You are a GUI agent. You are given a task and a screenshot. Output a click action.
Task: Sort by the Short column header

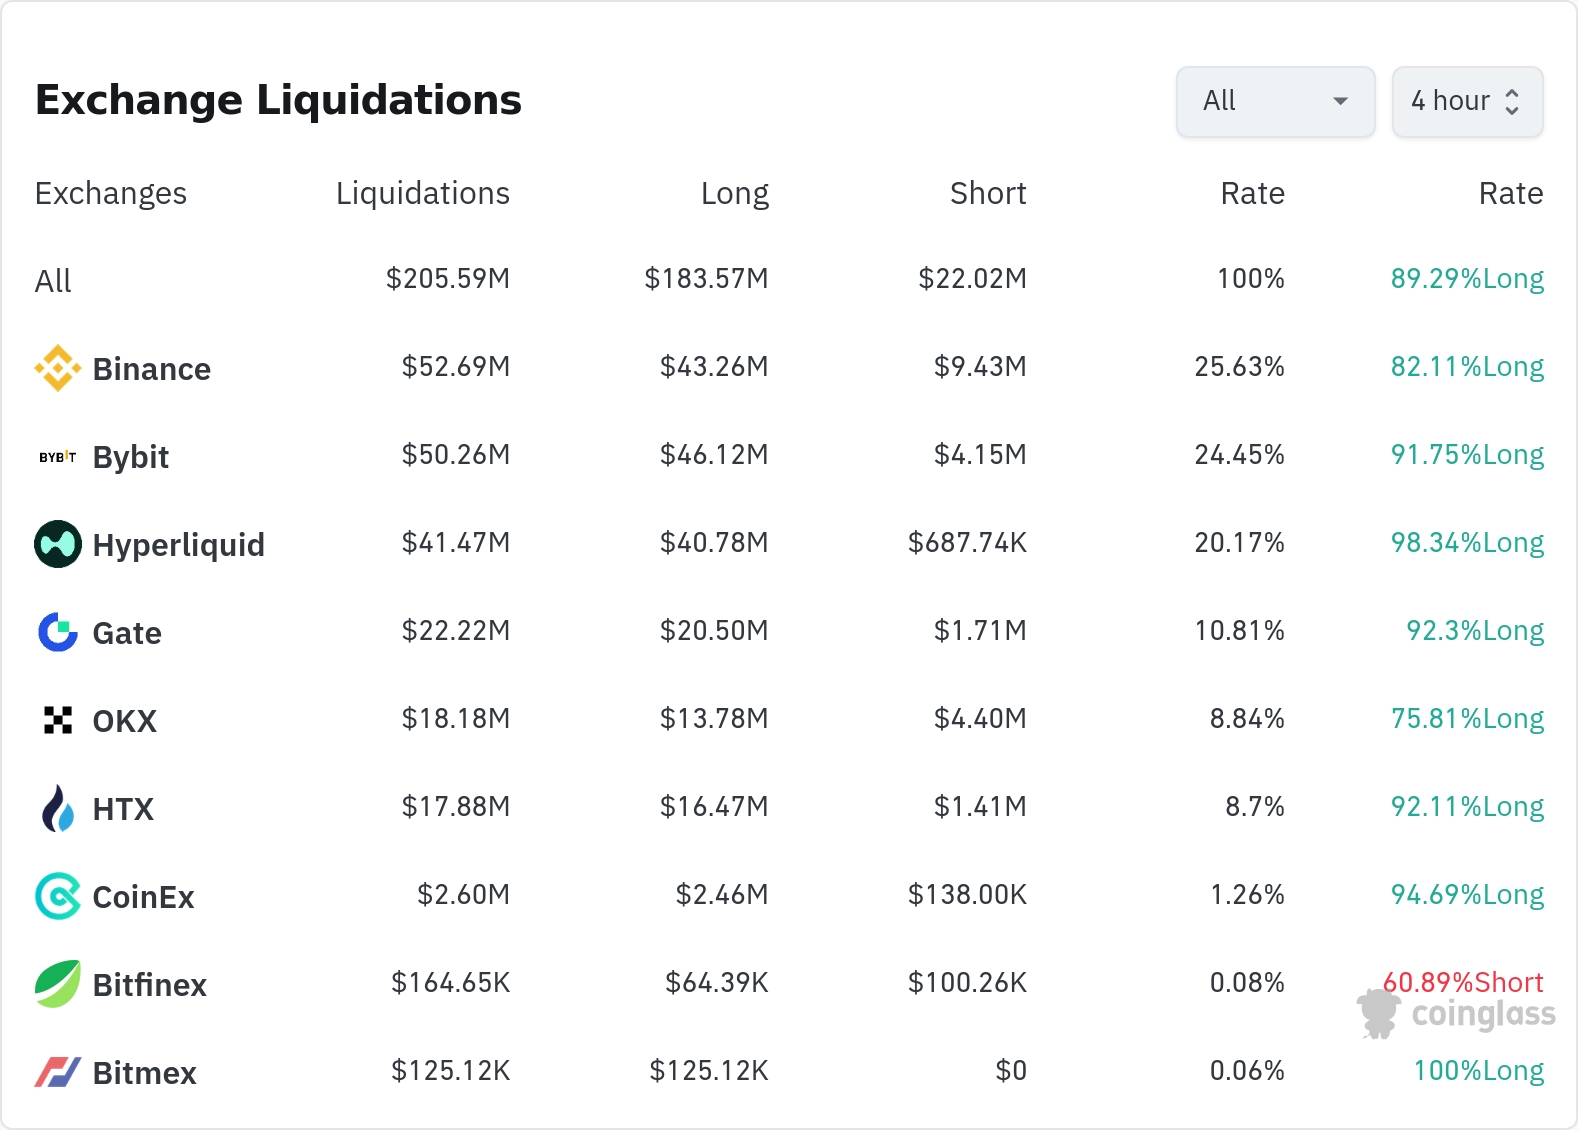point(987,193)
